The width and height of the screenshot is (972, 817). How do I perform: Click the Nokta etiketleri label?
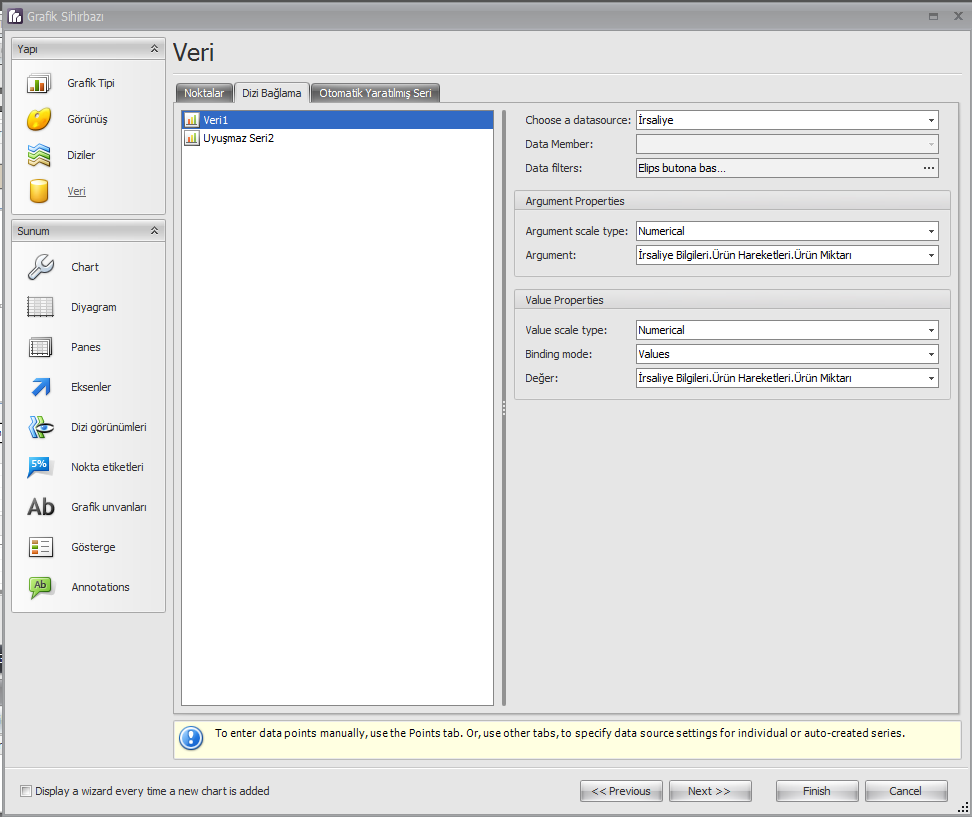click(x=107, y=467)
